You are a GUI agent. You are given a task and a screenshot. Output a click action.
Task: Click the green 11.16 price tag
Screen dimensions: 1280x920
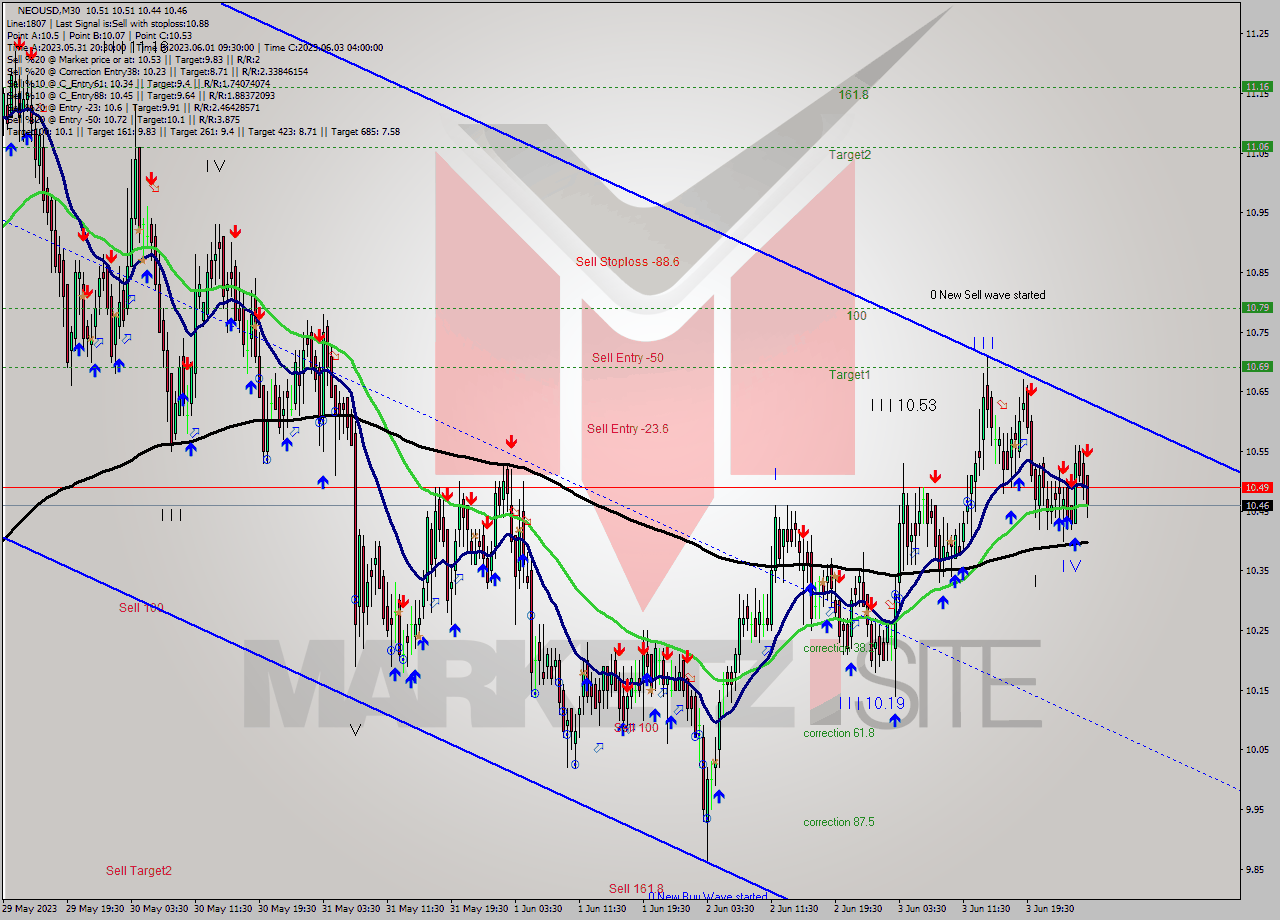click(1257, 87)
